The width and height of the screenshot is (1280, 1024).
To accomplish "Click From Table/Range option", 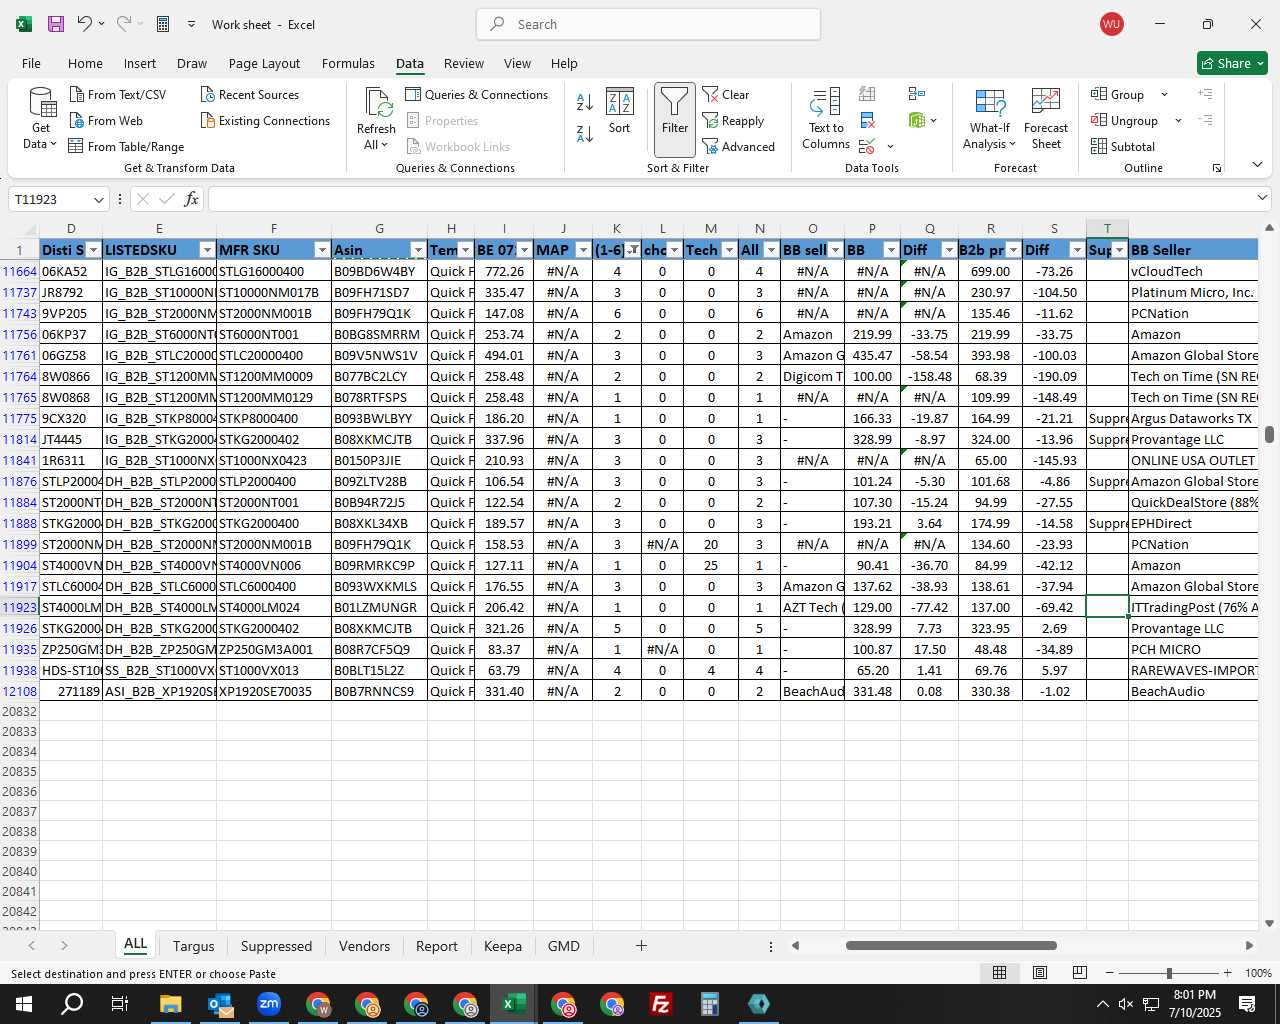I will (x=126, y=146).
